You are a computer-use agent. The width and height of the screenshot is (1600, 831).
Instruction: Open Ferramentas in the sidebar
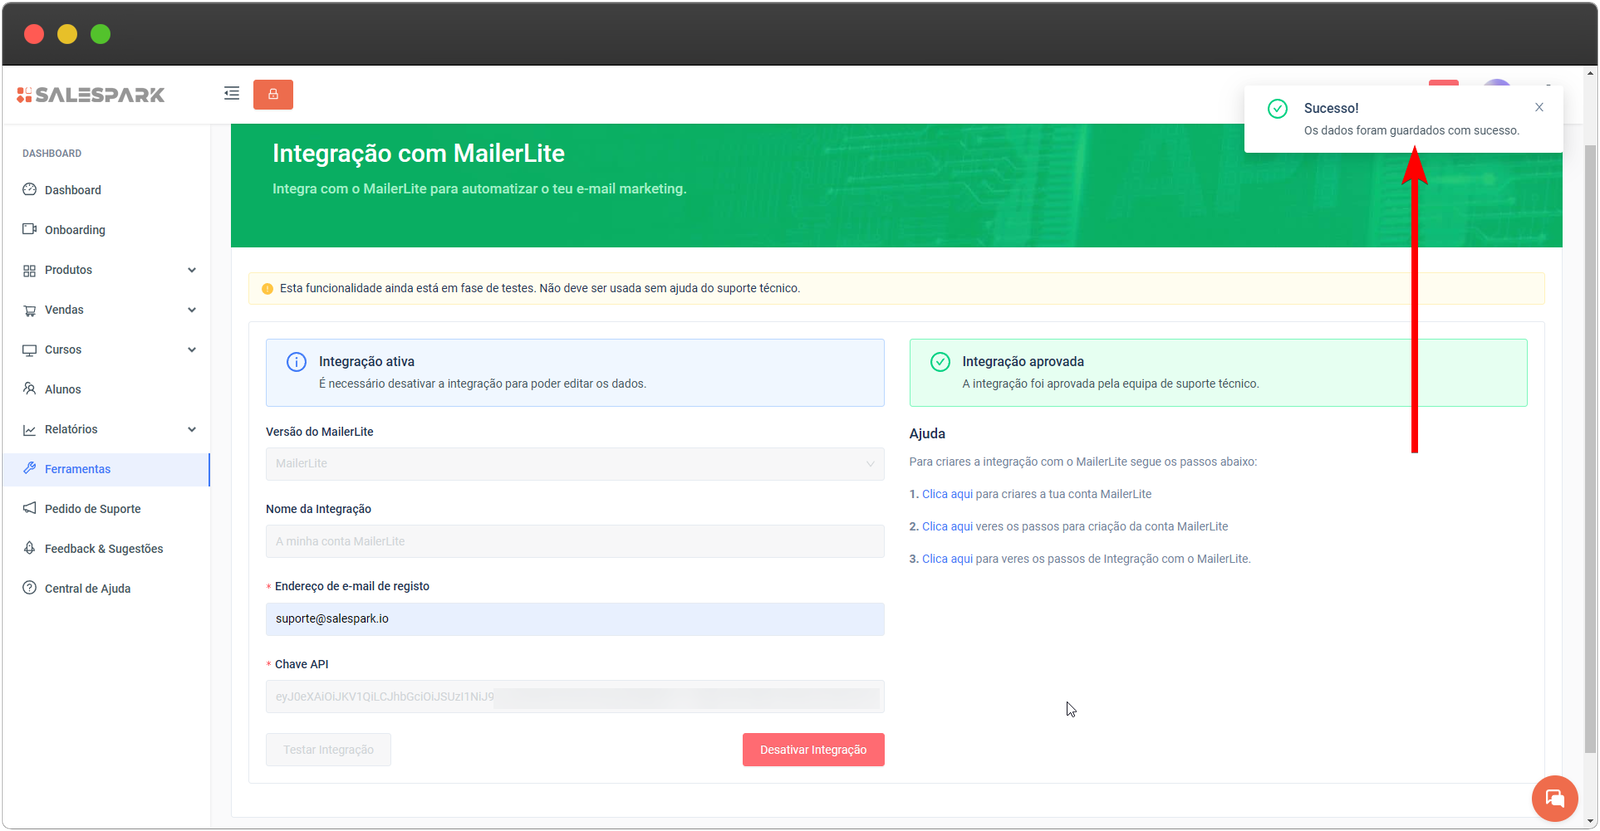pos(78,469)
